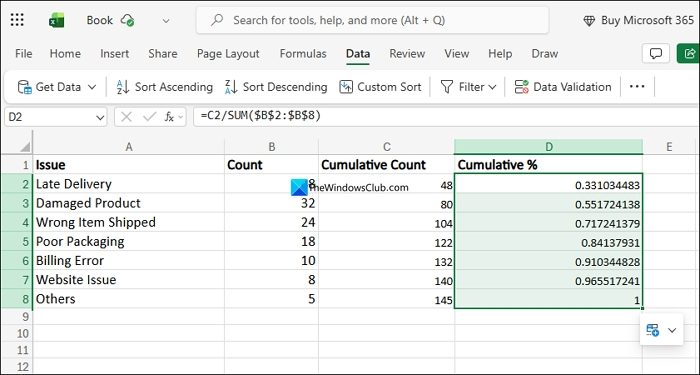
Task: Select column B header
Action: (x=271, y=147)
